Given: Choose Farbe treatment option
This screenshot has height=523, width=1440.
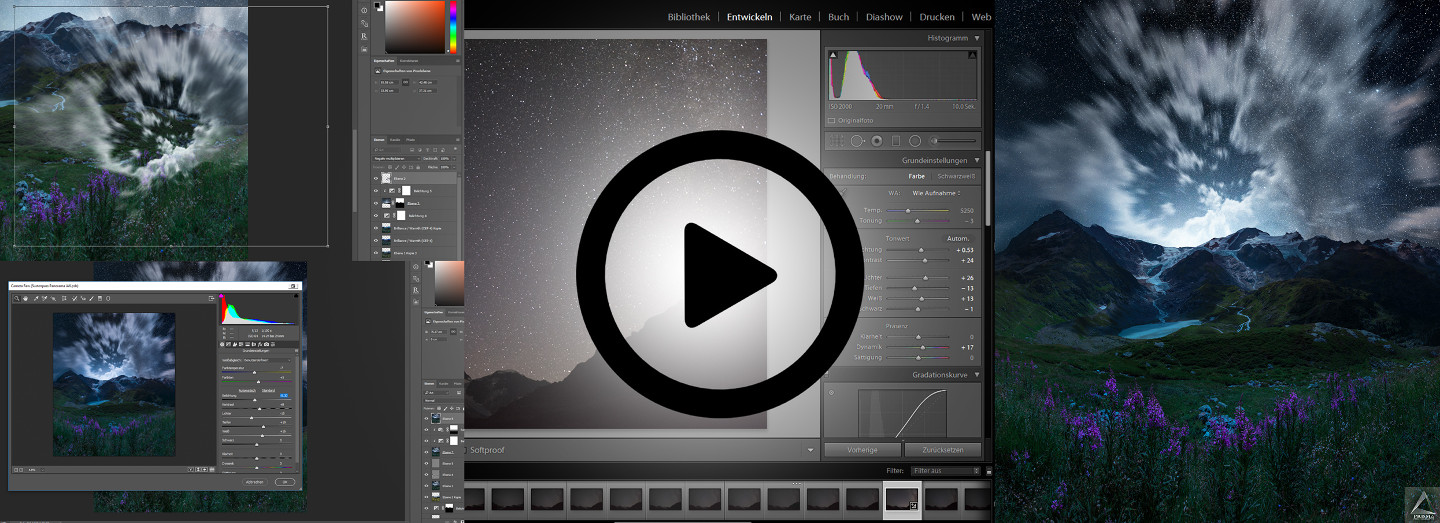Looking at the screenshot, I should [916, 176].
